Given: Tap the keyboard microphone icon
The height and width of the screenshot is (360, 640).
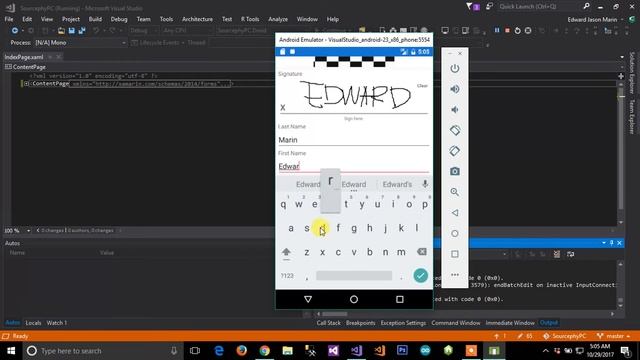Looking at the screenshot, I should click(x=425, y=184).
